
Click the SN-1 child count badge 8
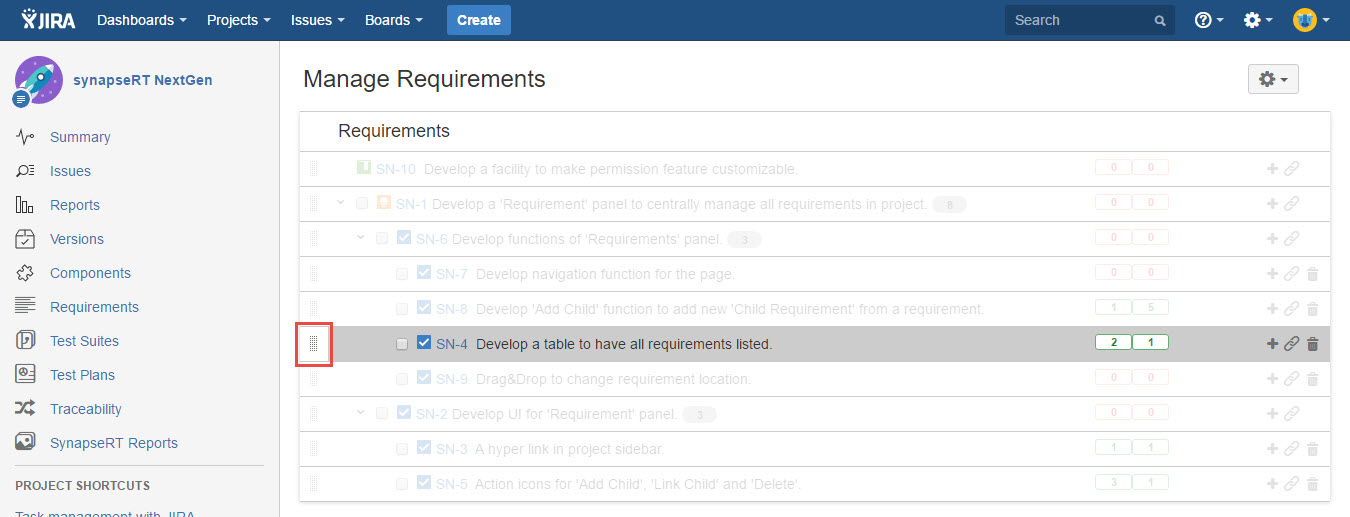[x=949, y=205]
